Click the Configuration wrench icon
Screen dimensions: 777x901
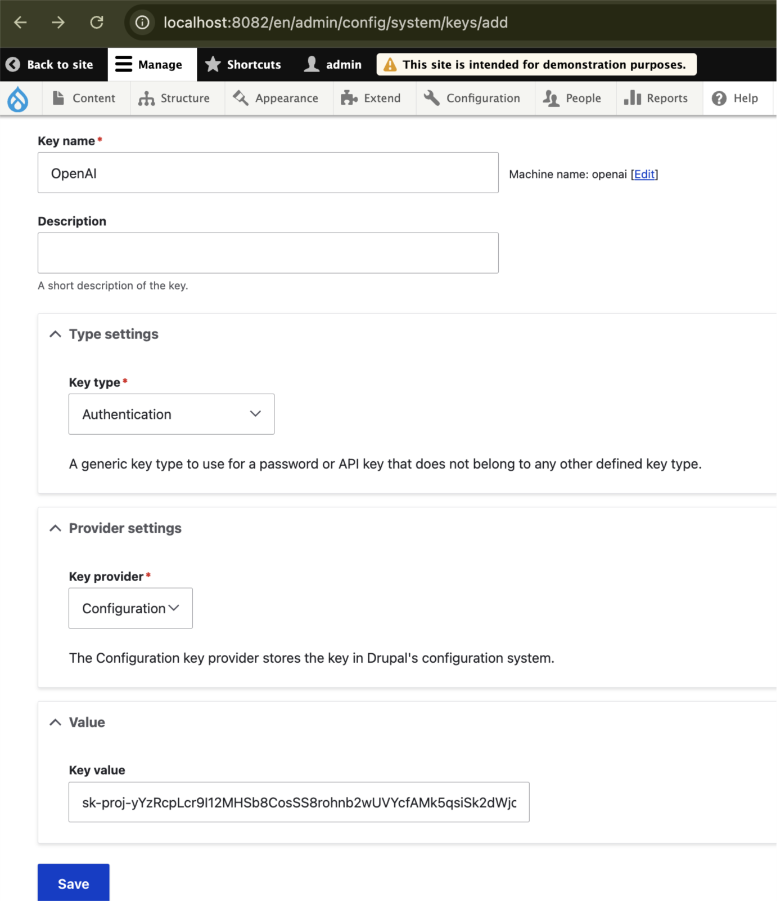pos(432,98)
